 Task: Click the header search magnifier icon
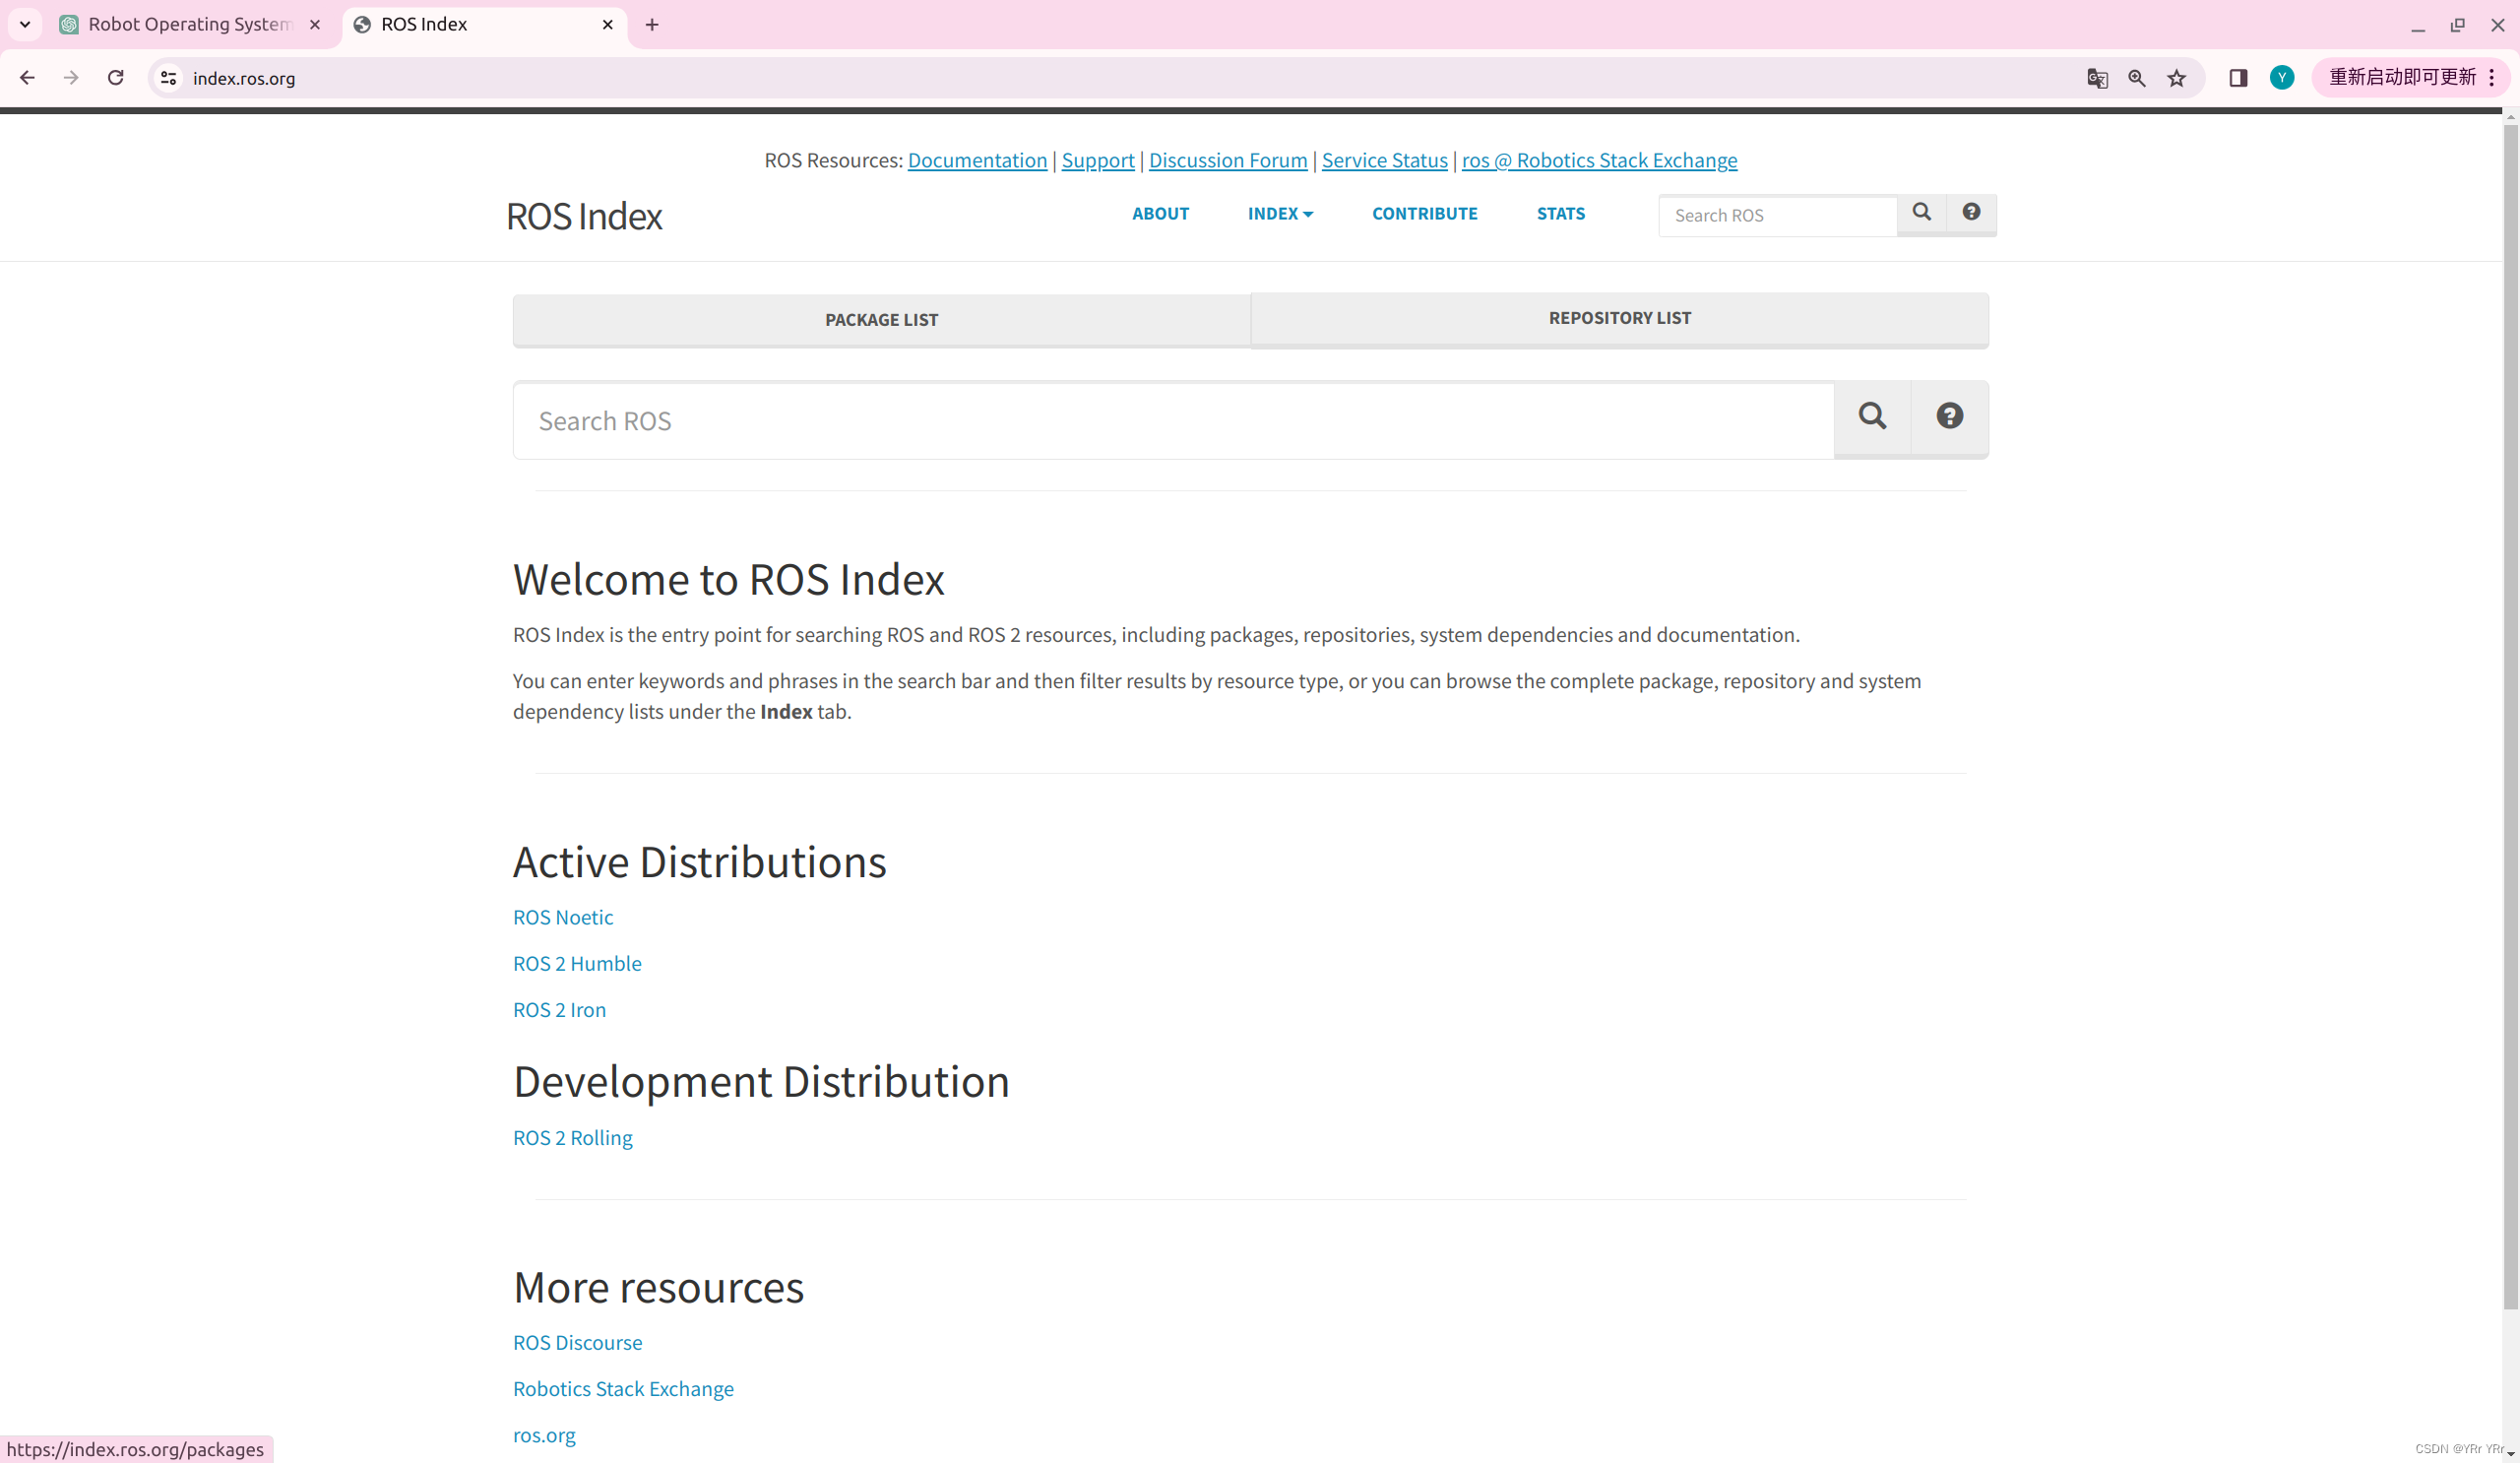pyautogui.click(x=1921, y=213)
